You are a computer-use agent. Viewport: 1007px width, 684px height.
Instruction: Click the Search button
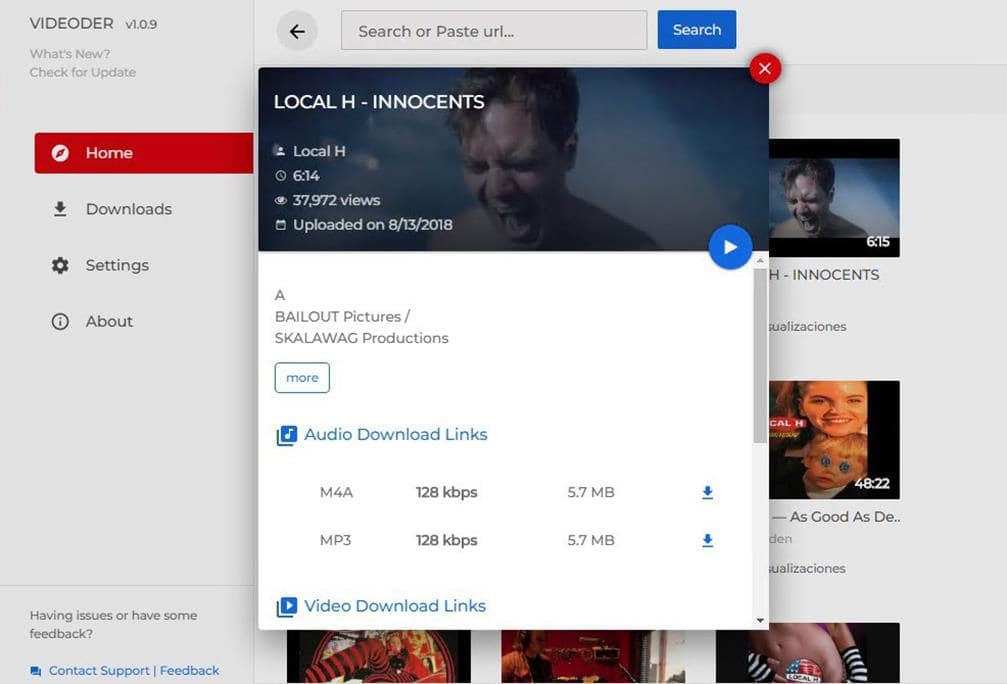click(x=697, y=30)
